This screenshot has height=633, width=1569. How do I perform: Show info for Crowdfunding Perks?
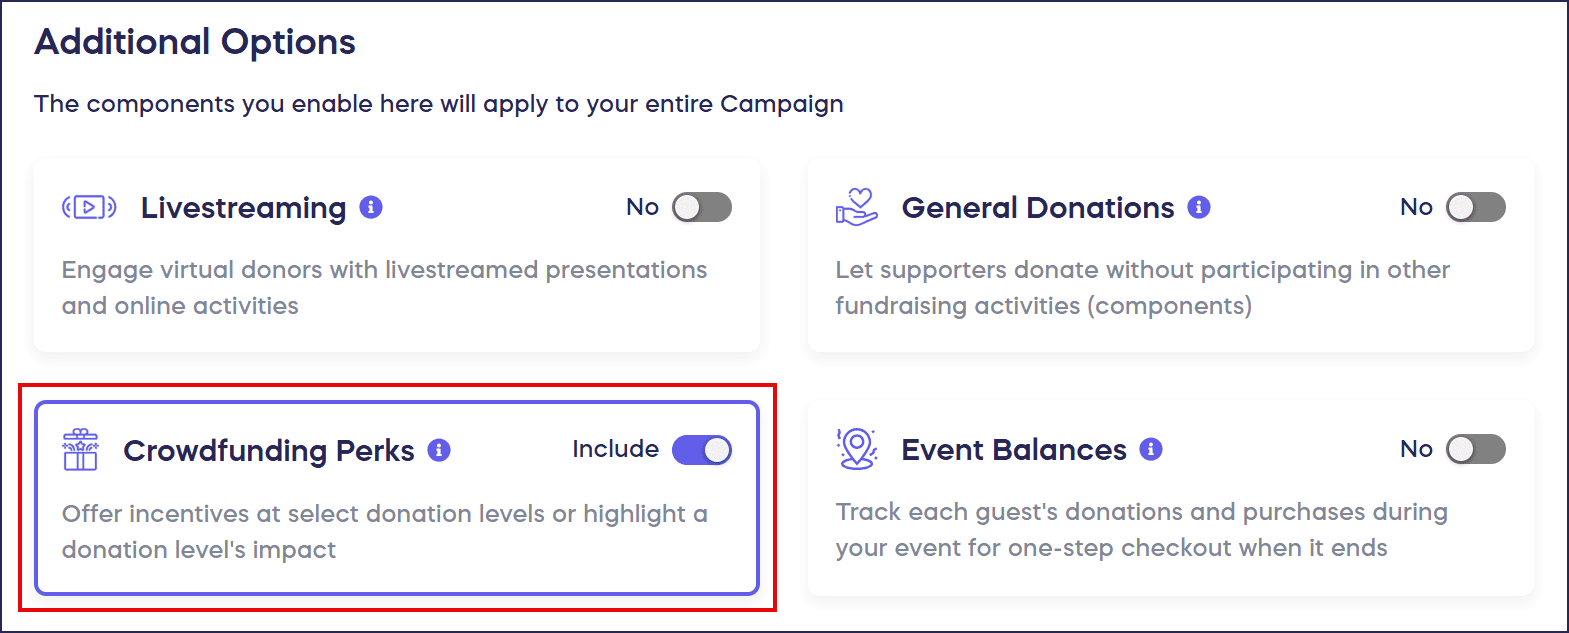439,450
